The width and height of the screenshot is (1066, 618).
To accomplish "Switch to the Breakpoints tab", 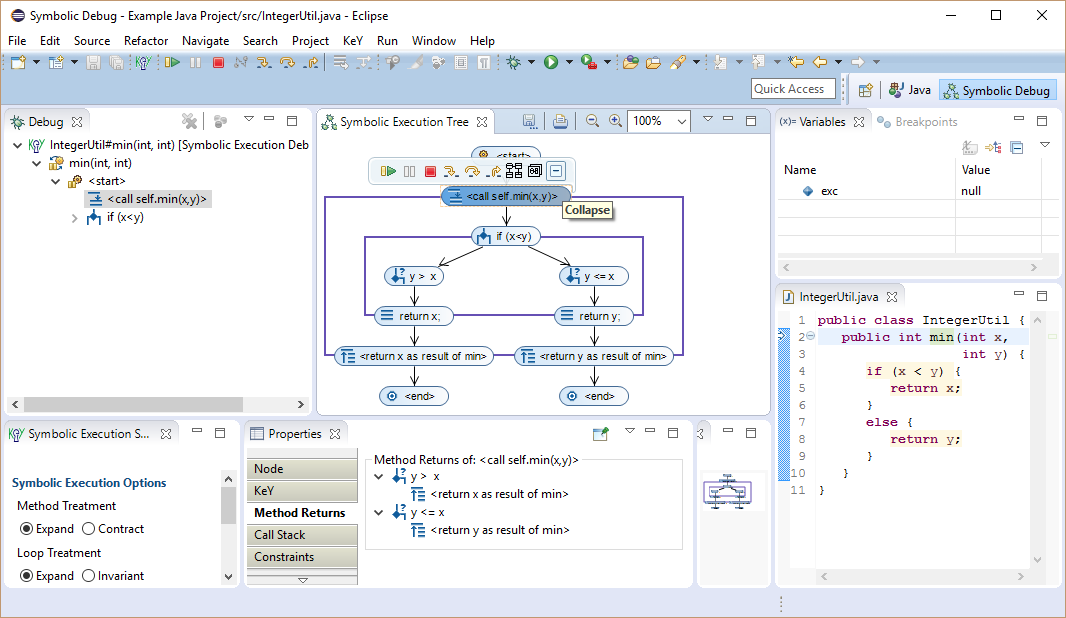I will [917, 122].
